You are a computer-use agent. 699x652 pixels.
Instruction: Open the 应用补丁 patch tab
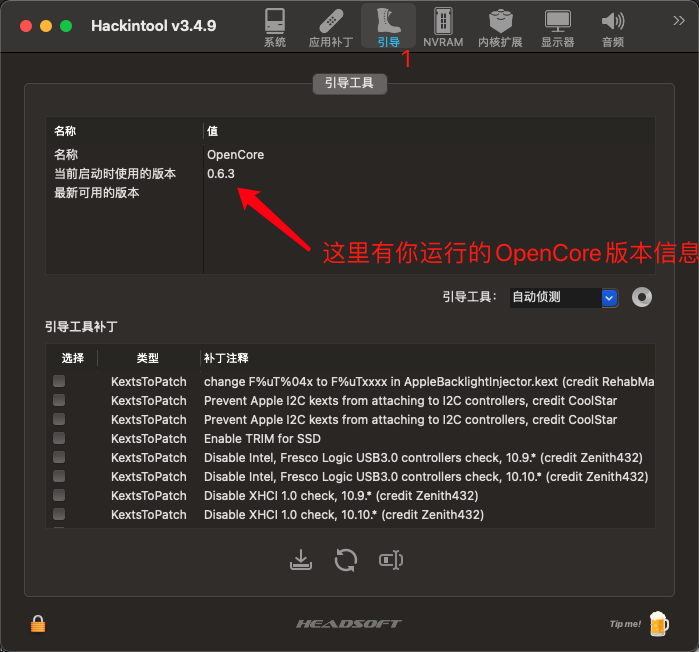coord(331,28)
